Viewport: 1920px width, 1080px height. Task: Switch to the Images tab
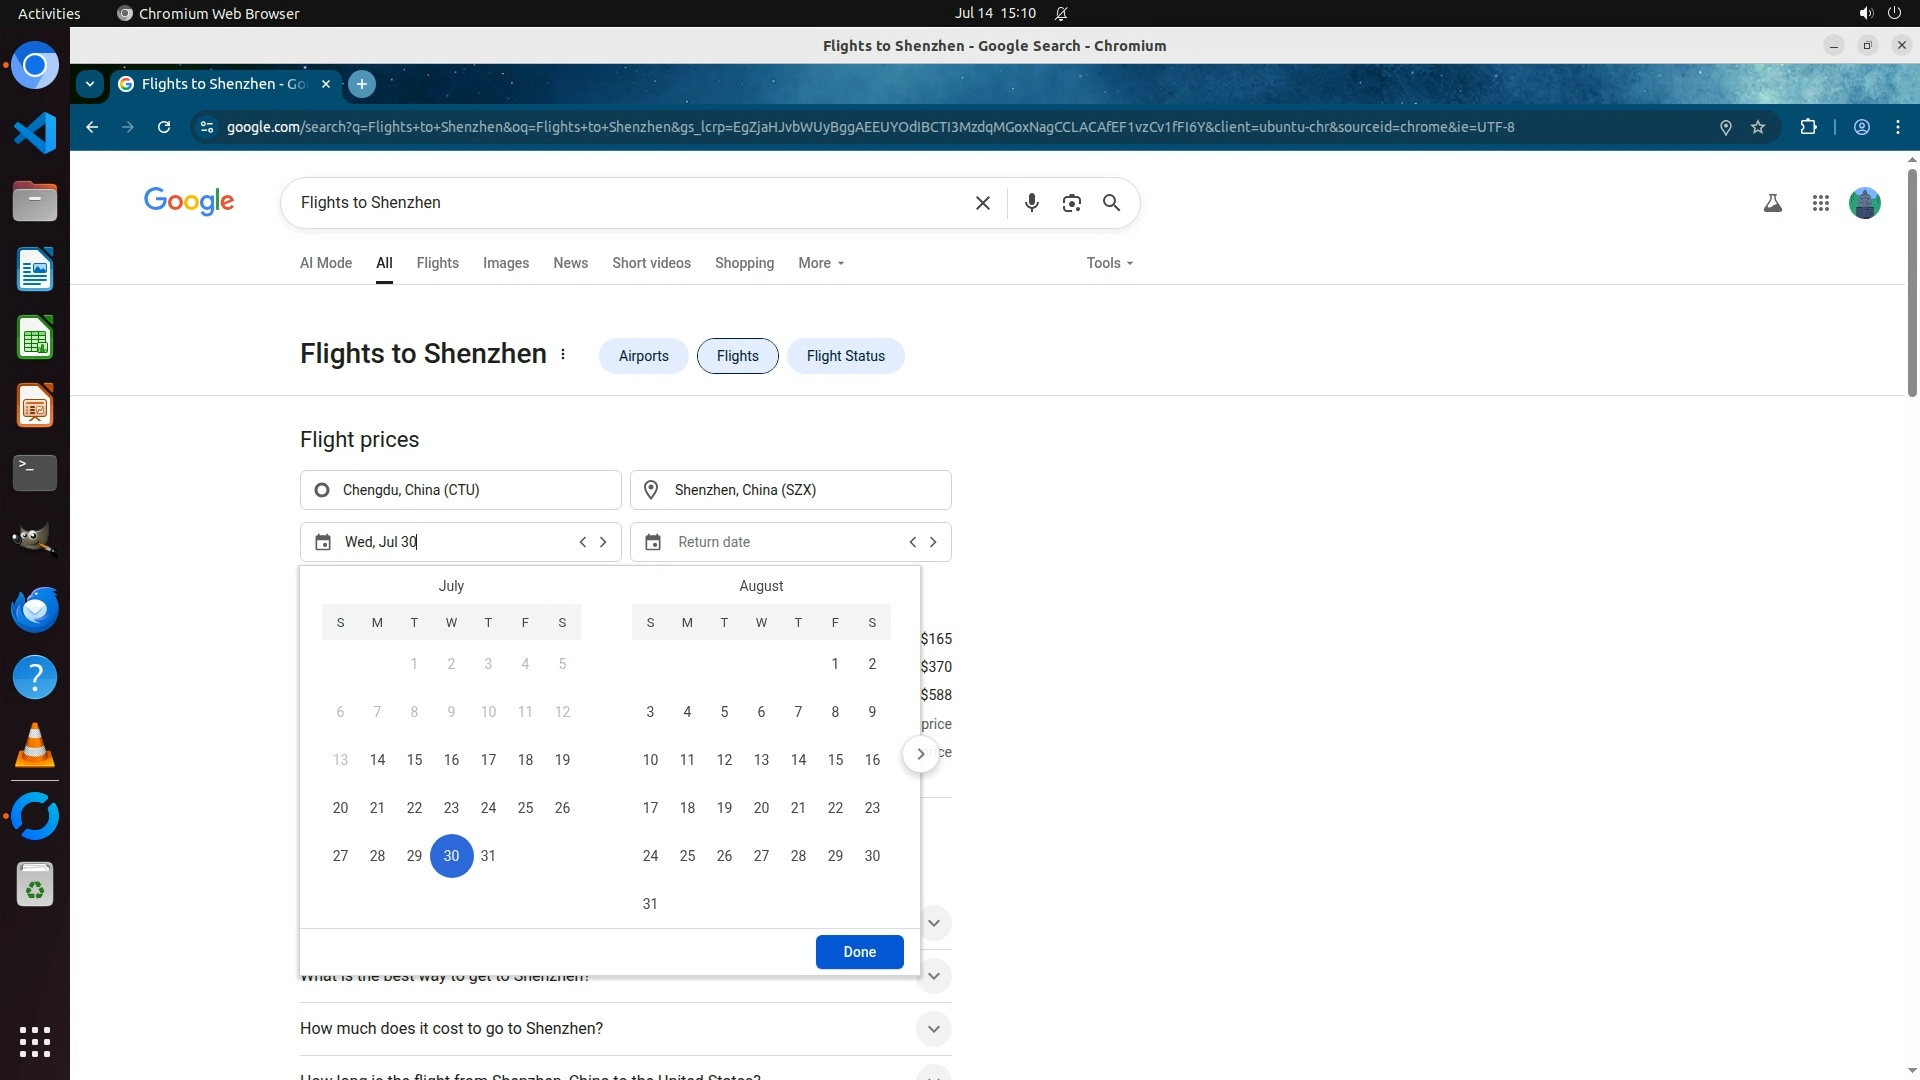(505, 263)
